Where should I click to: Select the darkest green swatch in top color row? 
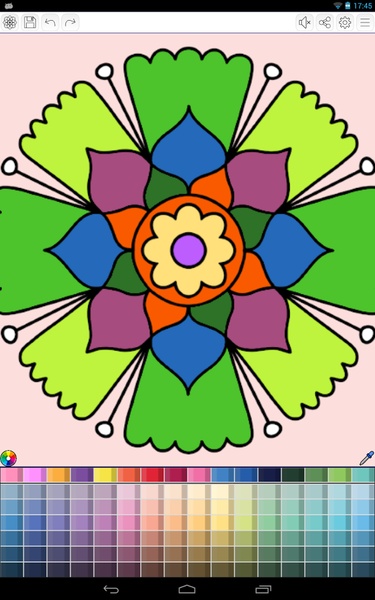pyautogui.click(x=293, y=475)
